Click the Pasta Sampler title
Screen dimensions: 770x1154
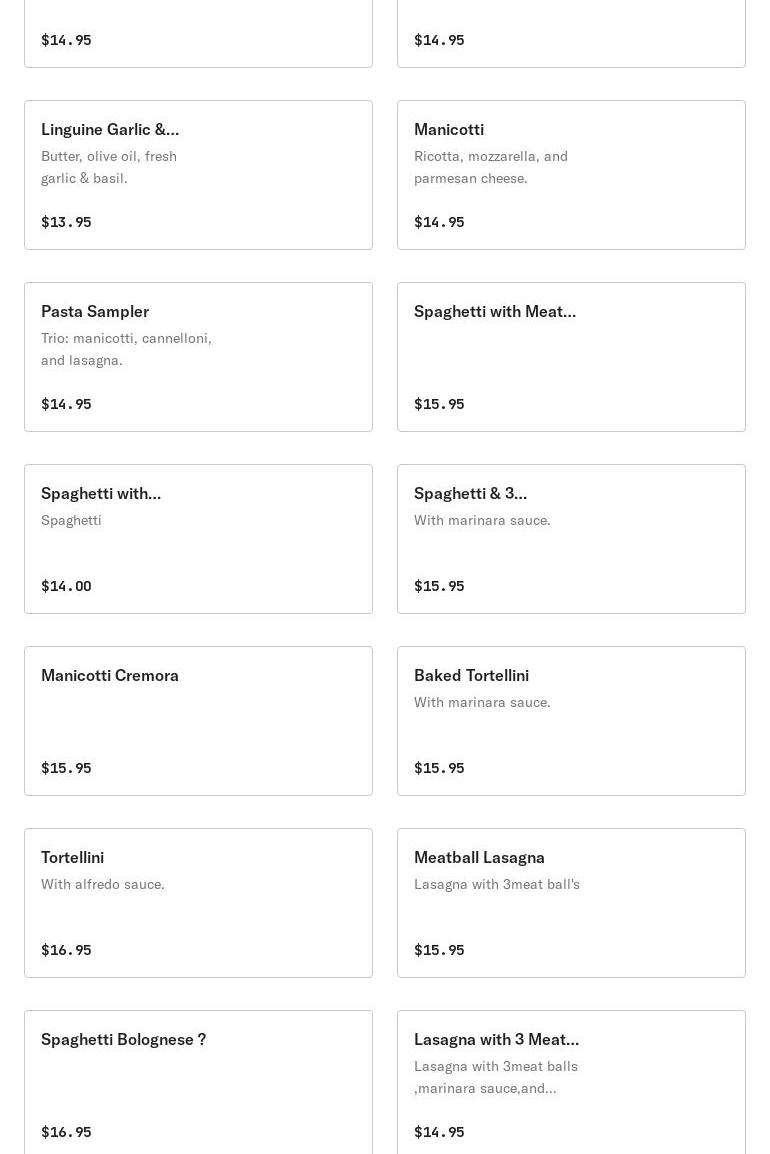point(95,311)
